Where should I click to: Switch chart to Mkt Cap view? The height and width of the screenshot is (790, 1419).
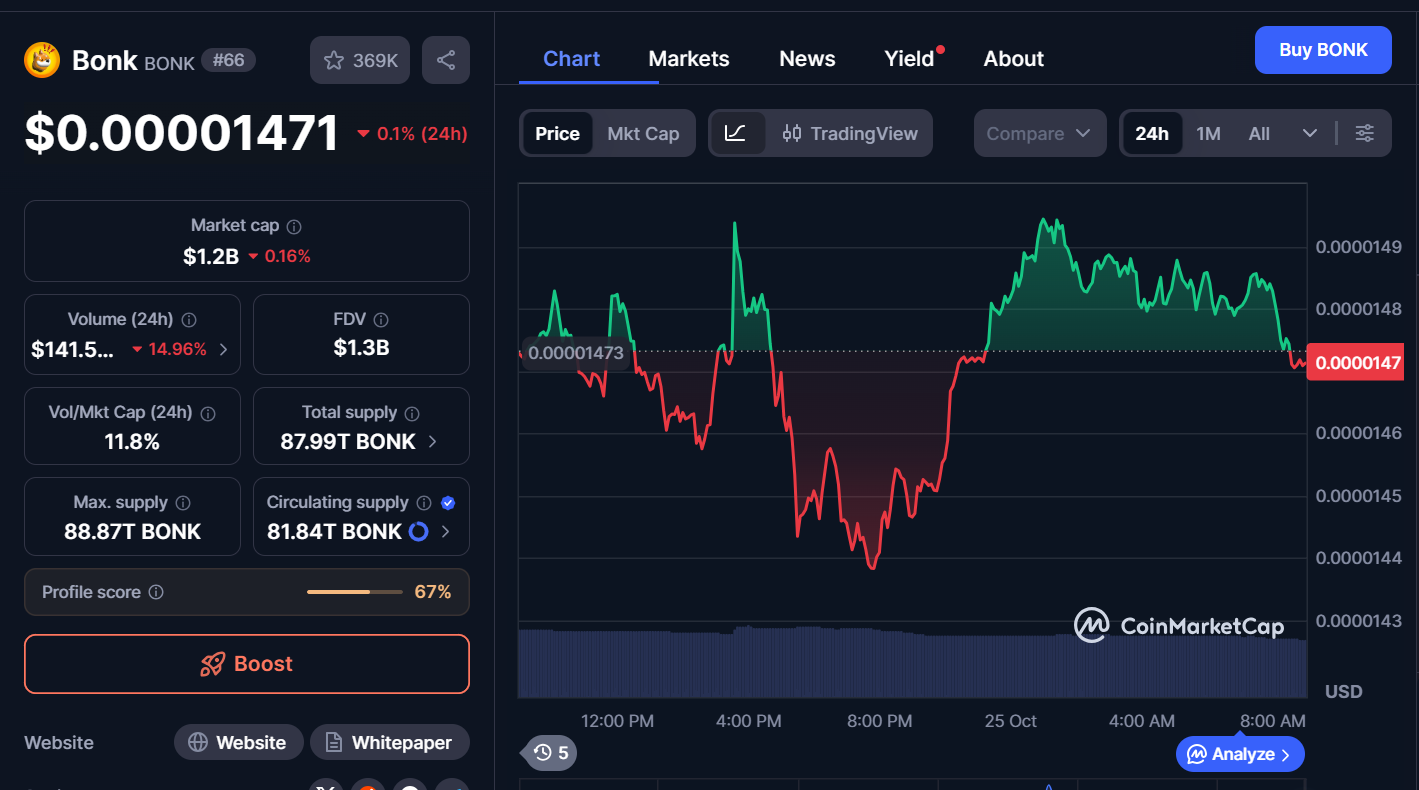[643, 133]
